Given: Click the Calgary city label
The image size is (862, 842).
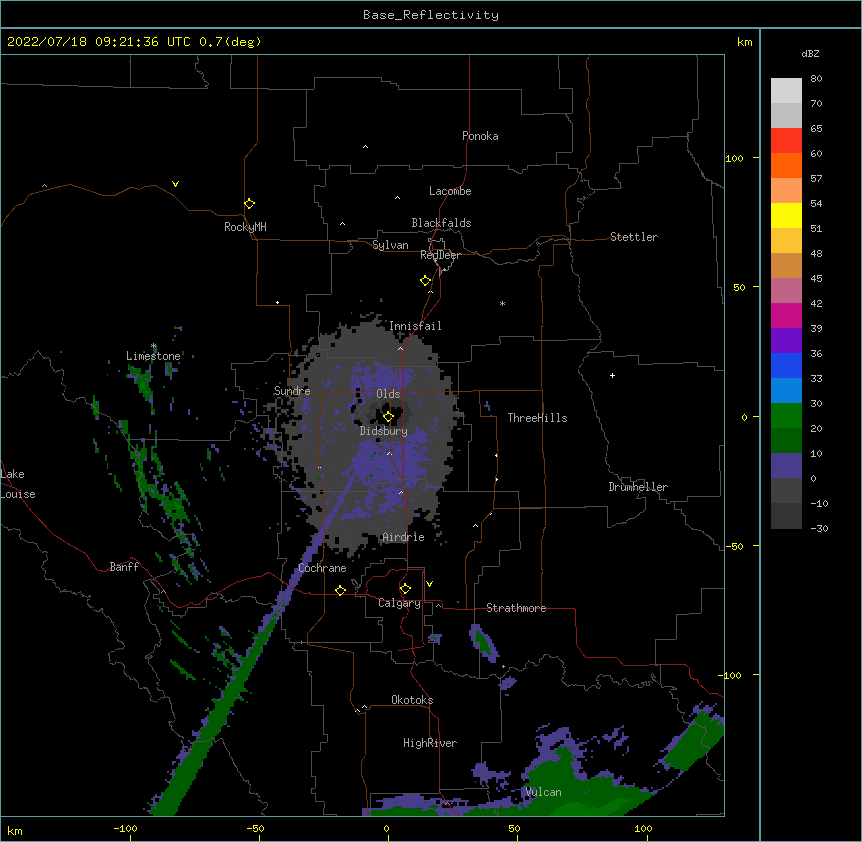Looking at the screenshot, I should click(399, 603).
